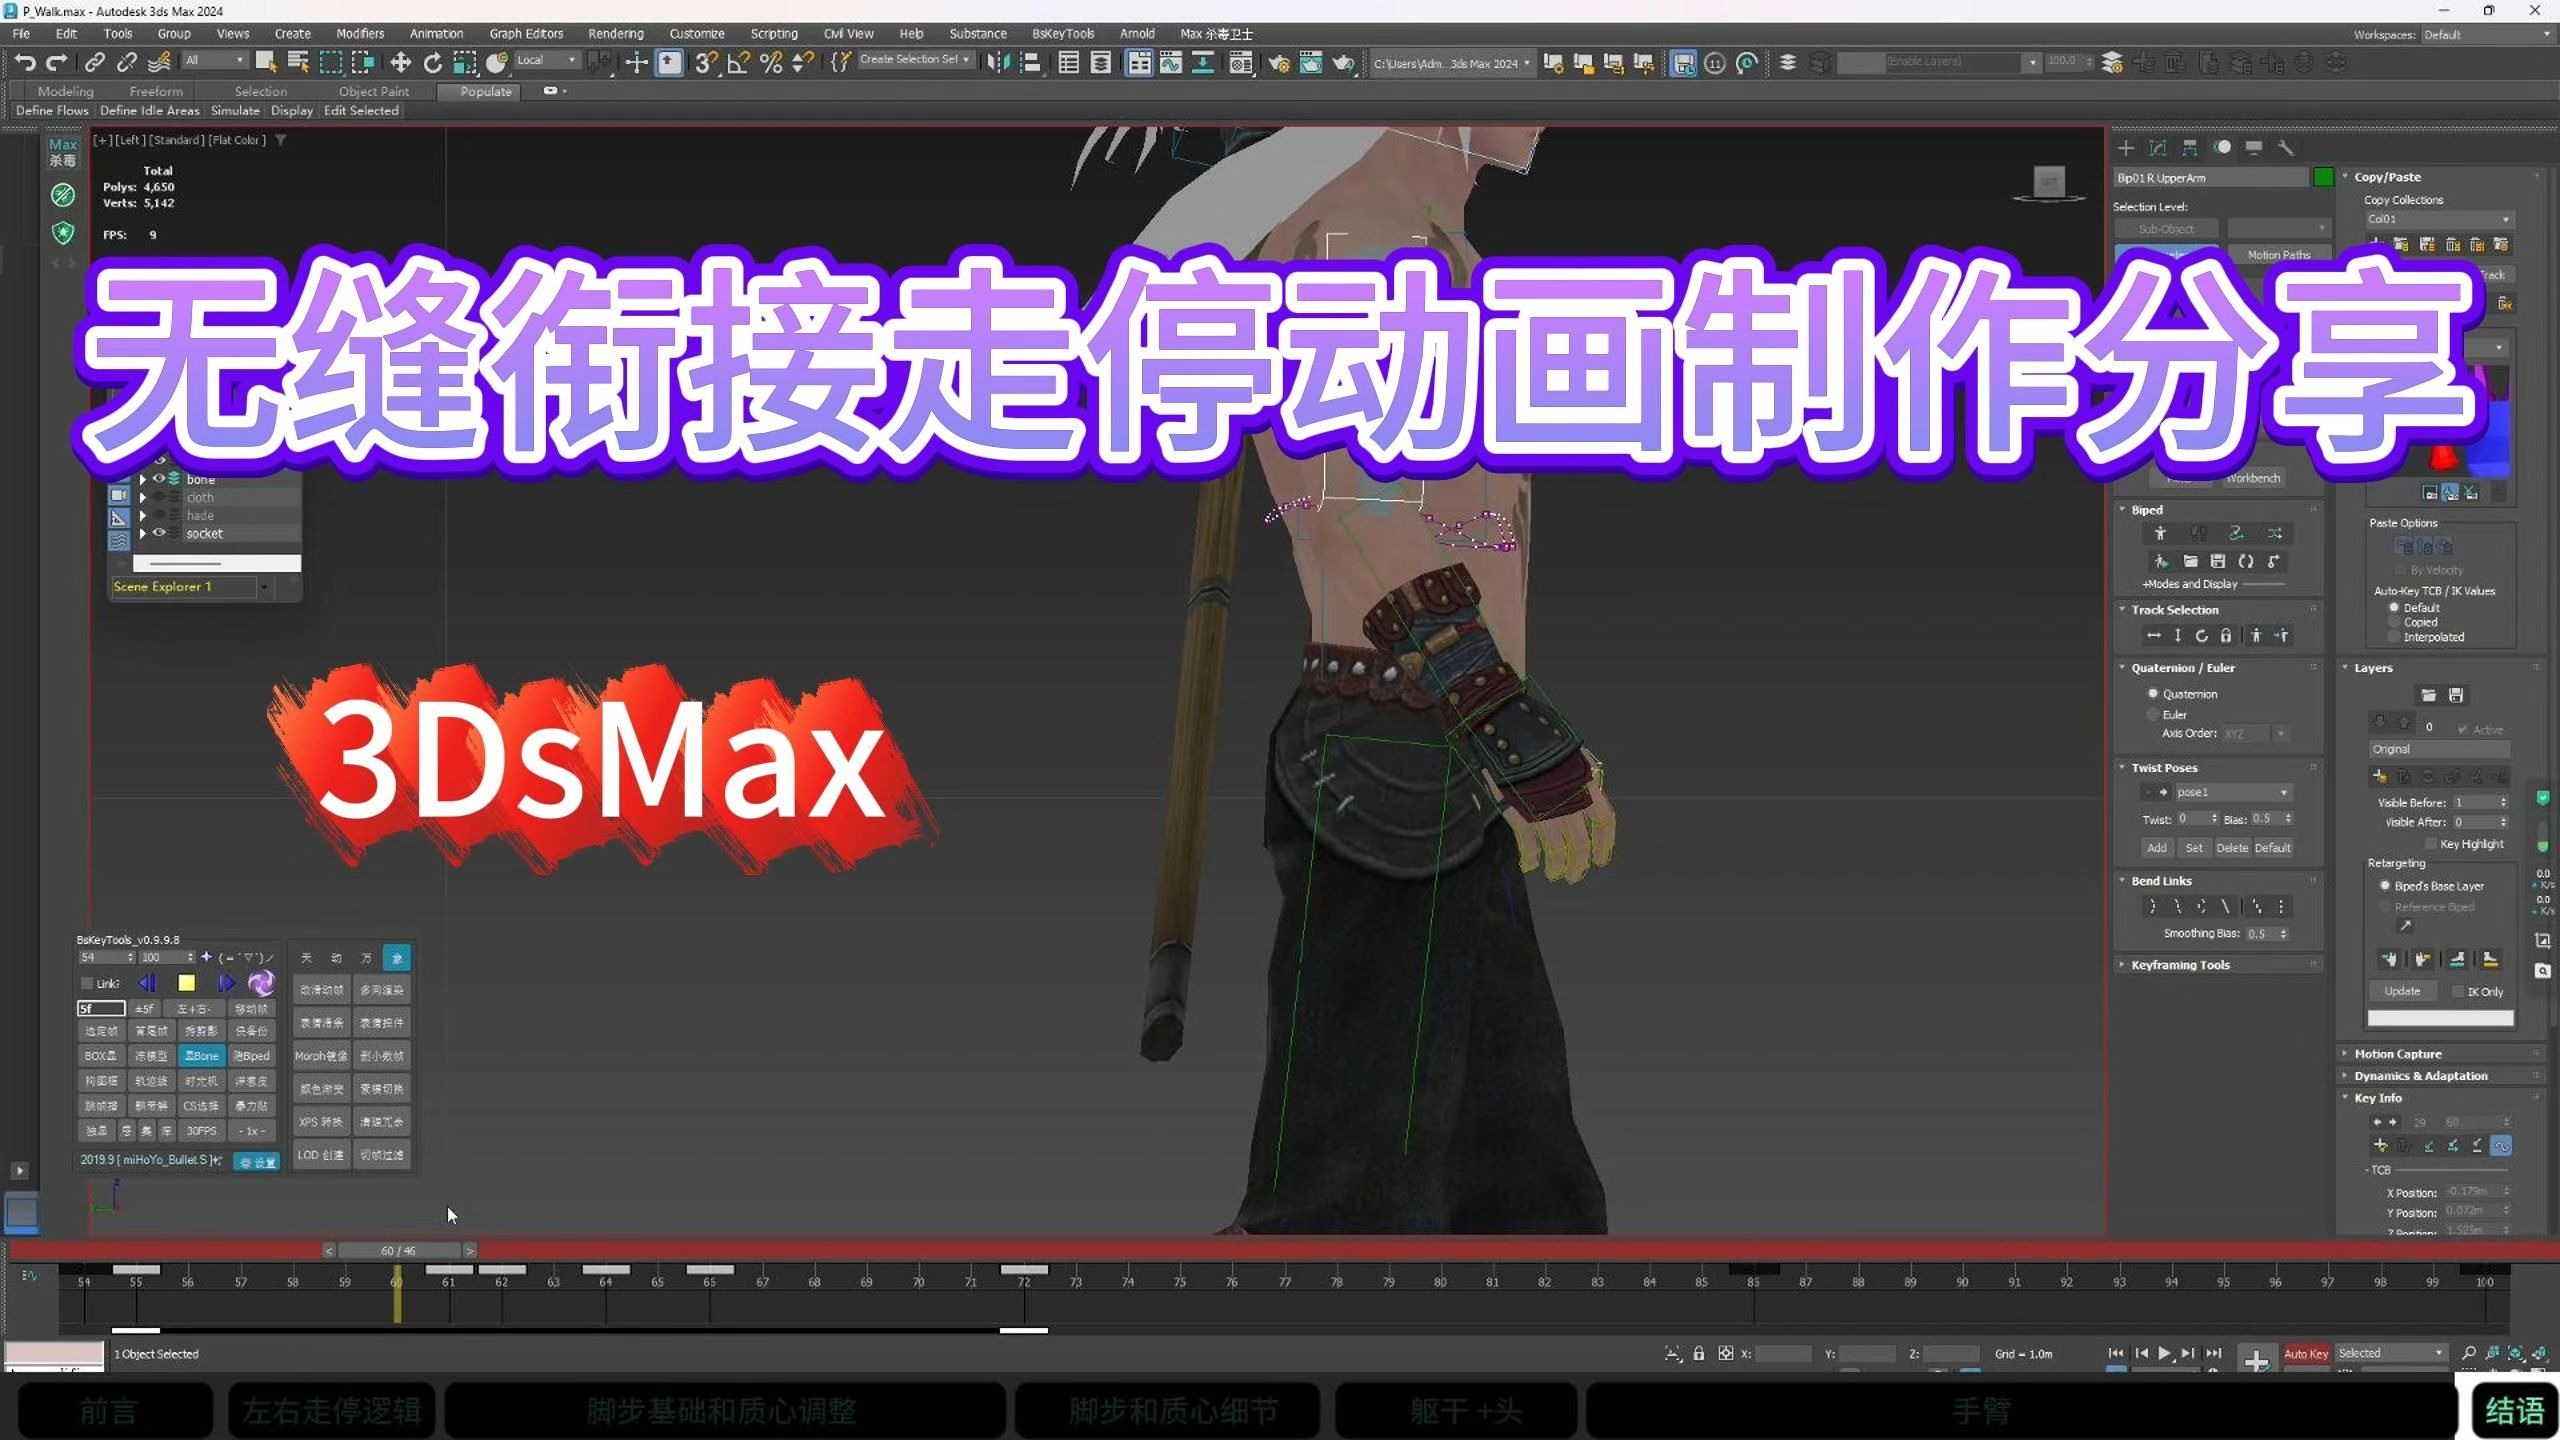Screen dimensions: 2560x1440
Task: Select the Quaternion radio button
Action: click(2153, 693)
